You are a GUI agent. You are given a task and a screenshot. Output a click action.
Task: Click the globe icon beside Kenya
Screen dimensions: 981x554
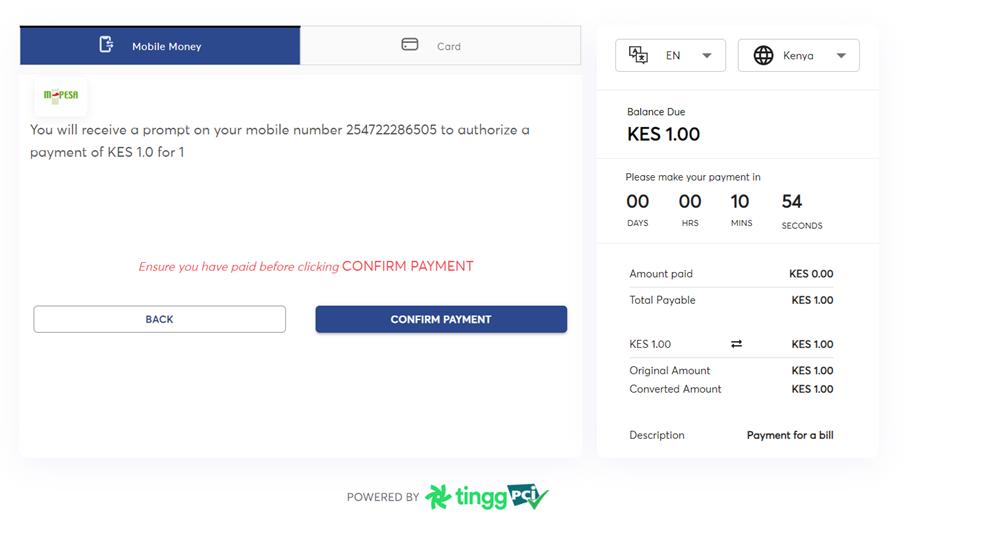click(x=763, y=56)
